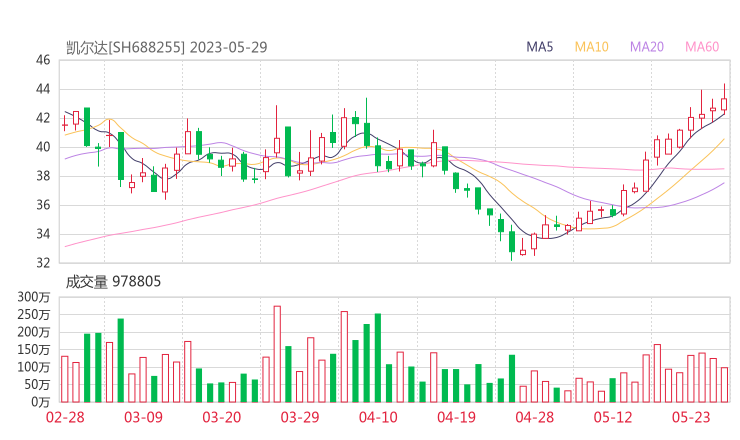Viewport: 740px width, 440px height.
Task: Click the 38 price axis value
Action: tap(43, 176)
